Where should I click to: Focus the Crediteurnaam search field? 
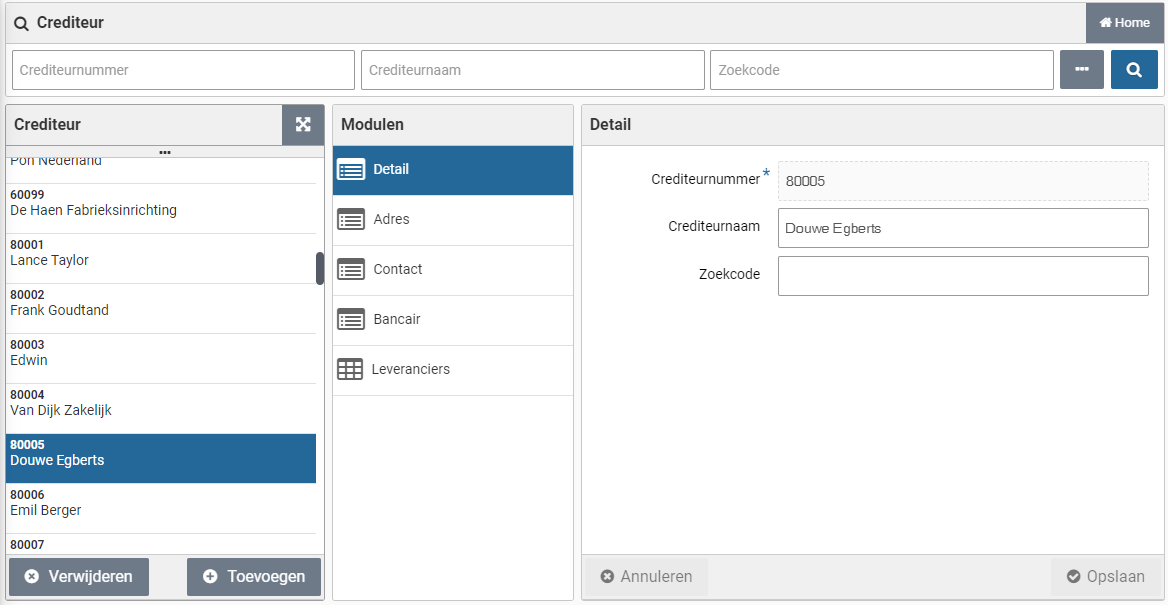(532, 70)
